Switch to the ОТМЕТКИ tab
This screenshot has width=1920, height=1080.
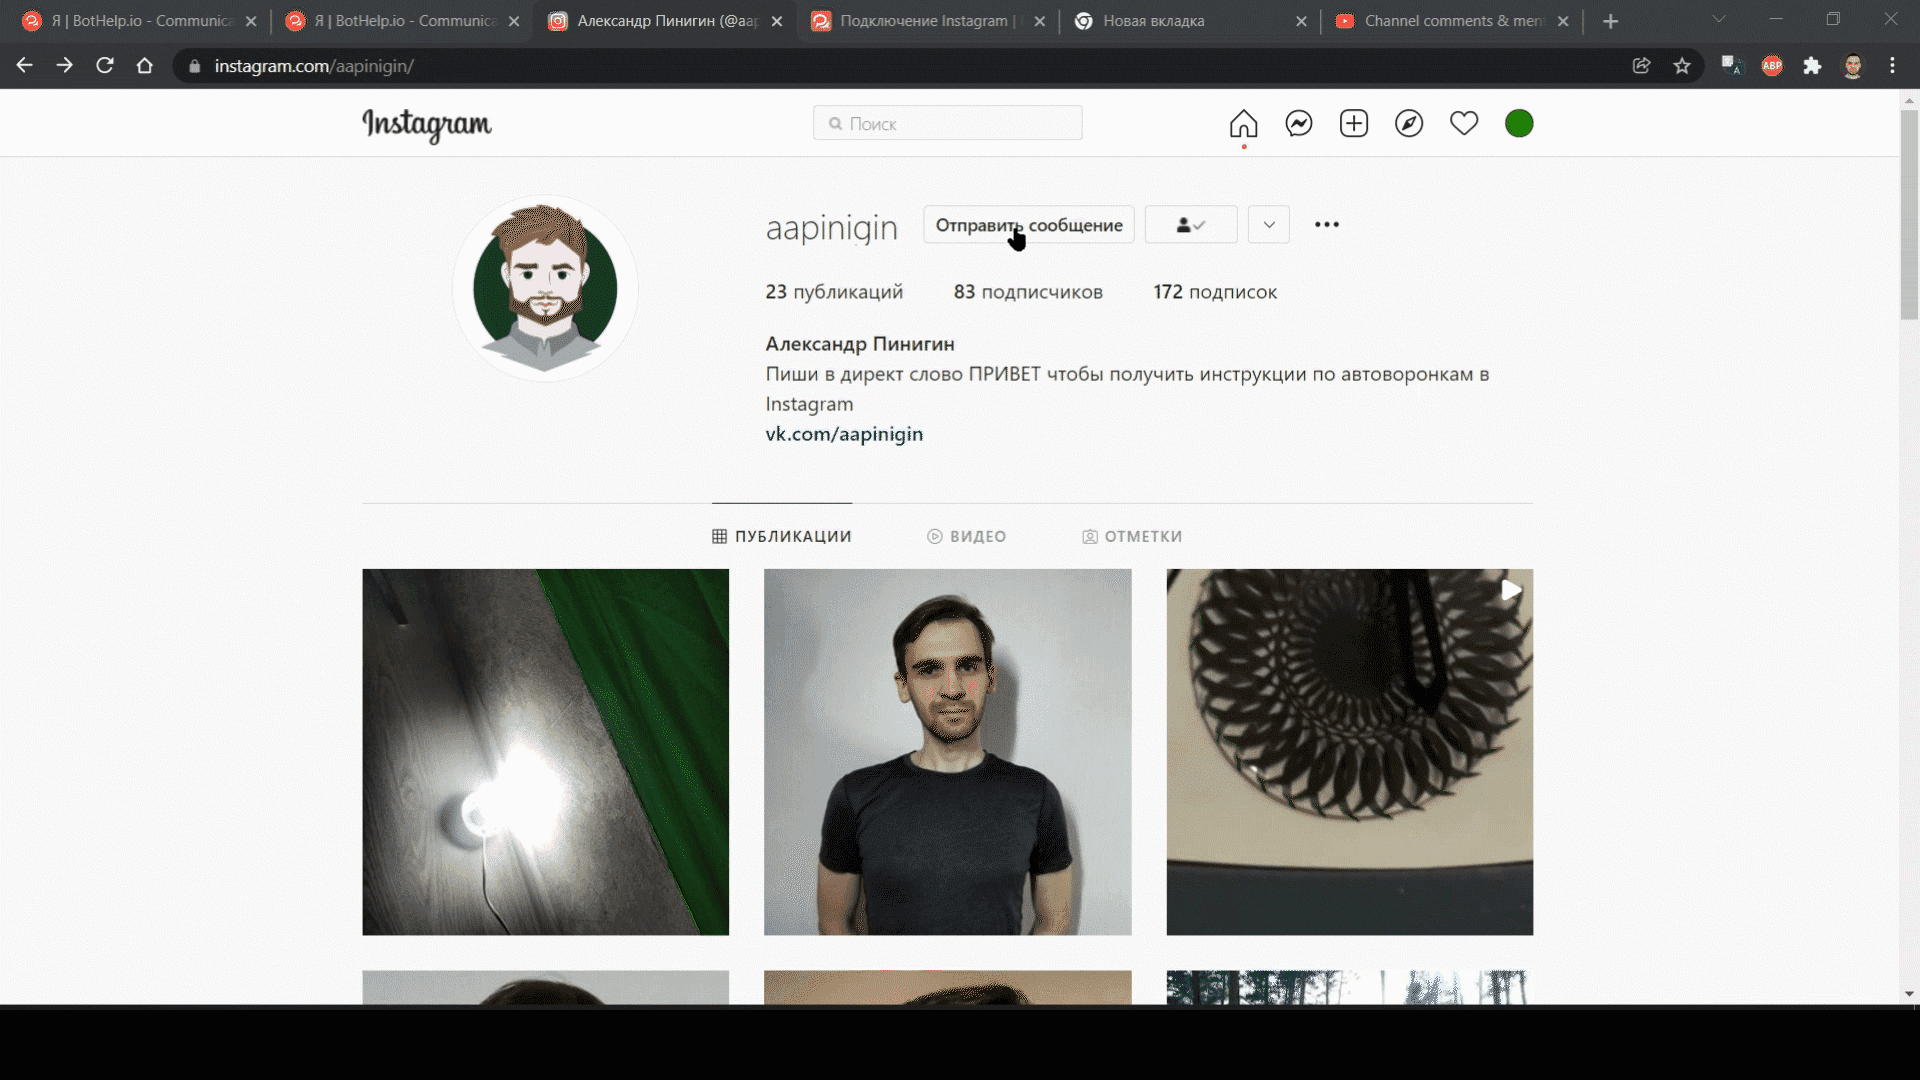point(1132,536)
